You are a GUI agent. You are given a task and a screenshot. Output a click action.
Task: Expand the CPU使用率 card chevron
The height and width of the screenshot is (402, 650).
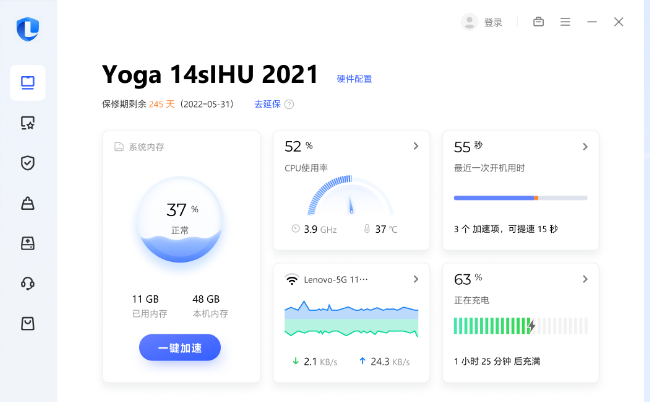[416, 146]
